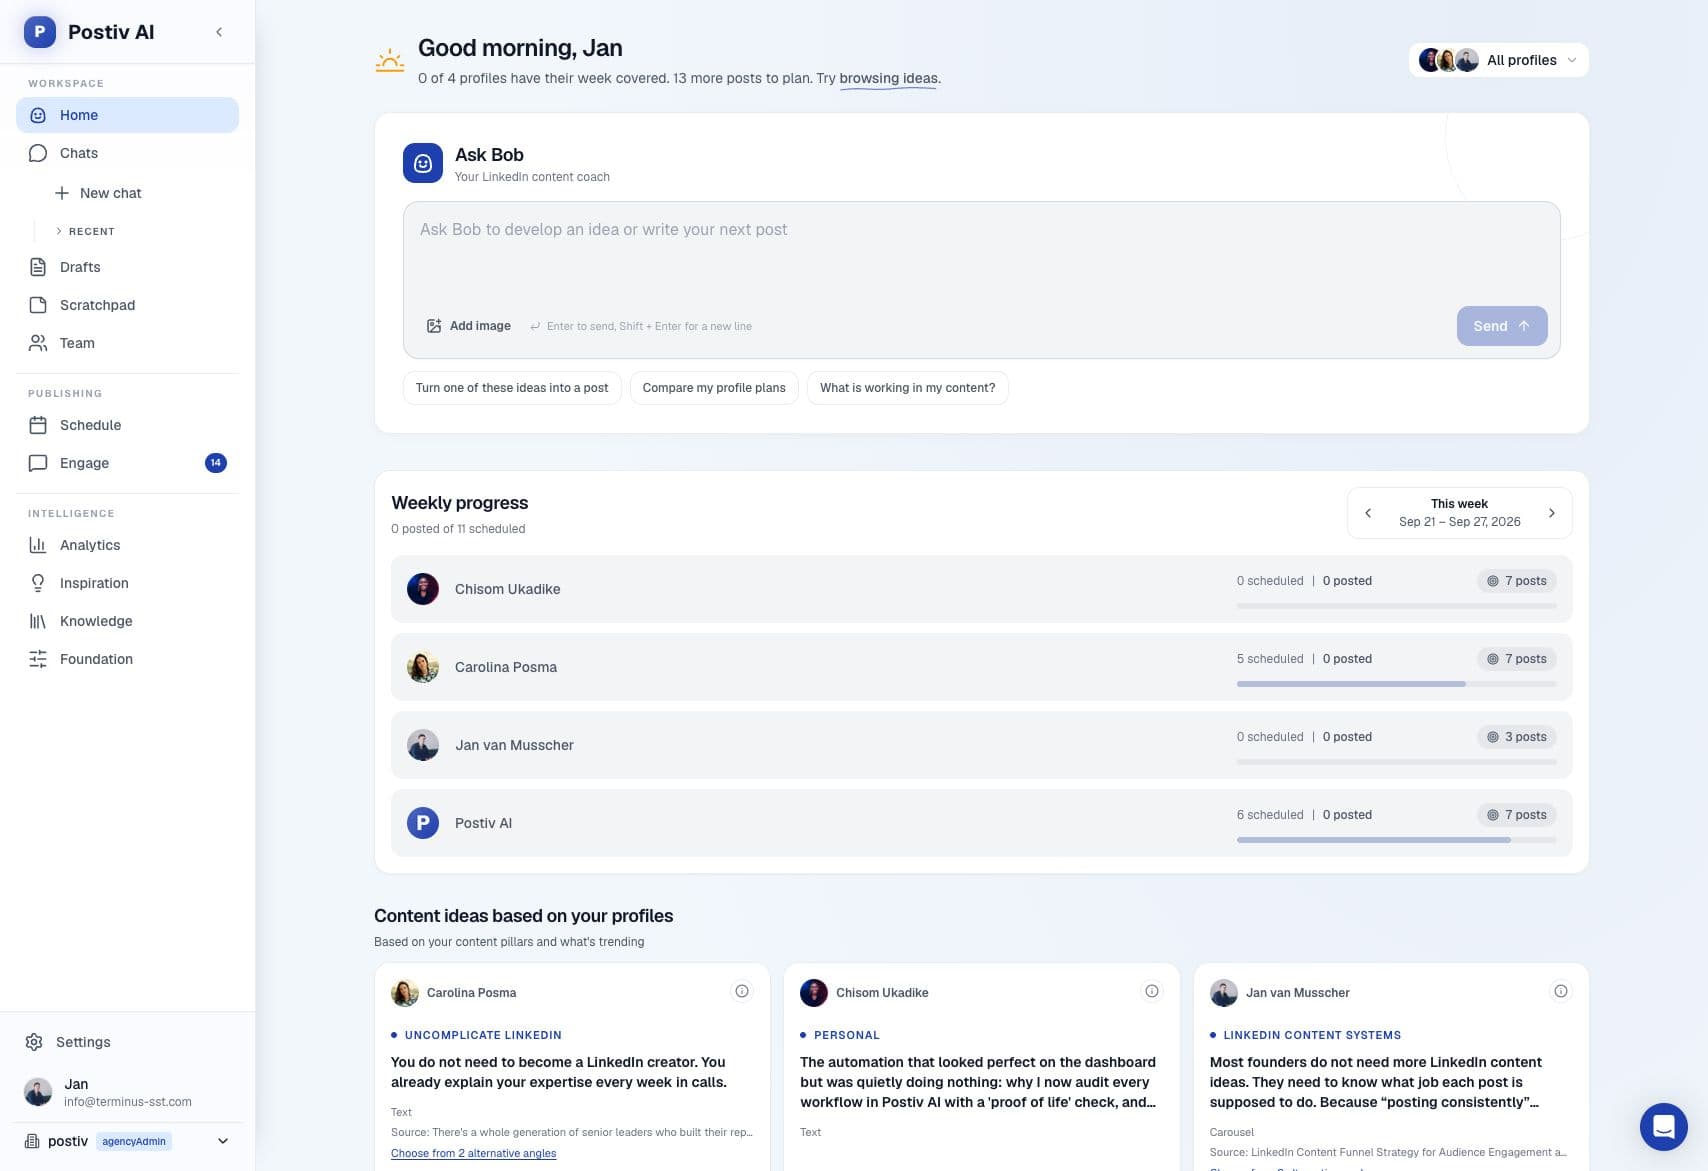Choose 'What is working in my content?' suggestion
1708x1171 pixels.
908,388
